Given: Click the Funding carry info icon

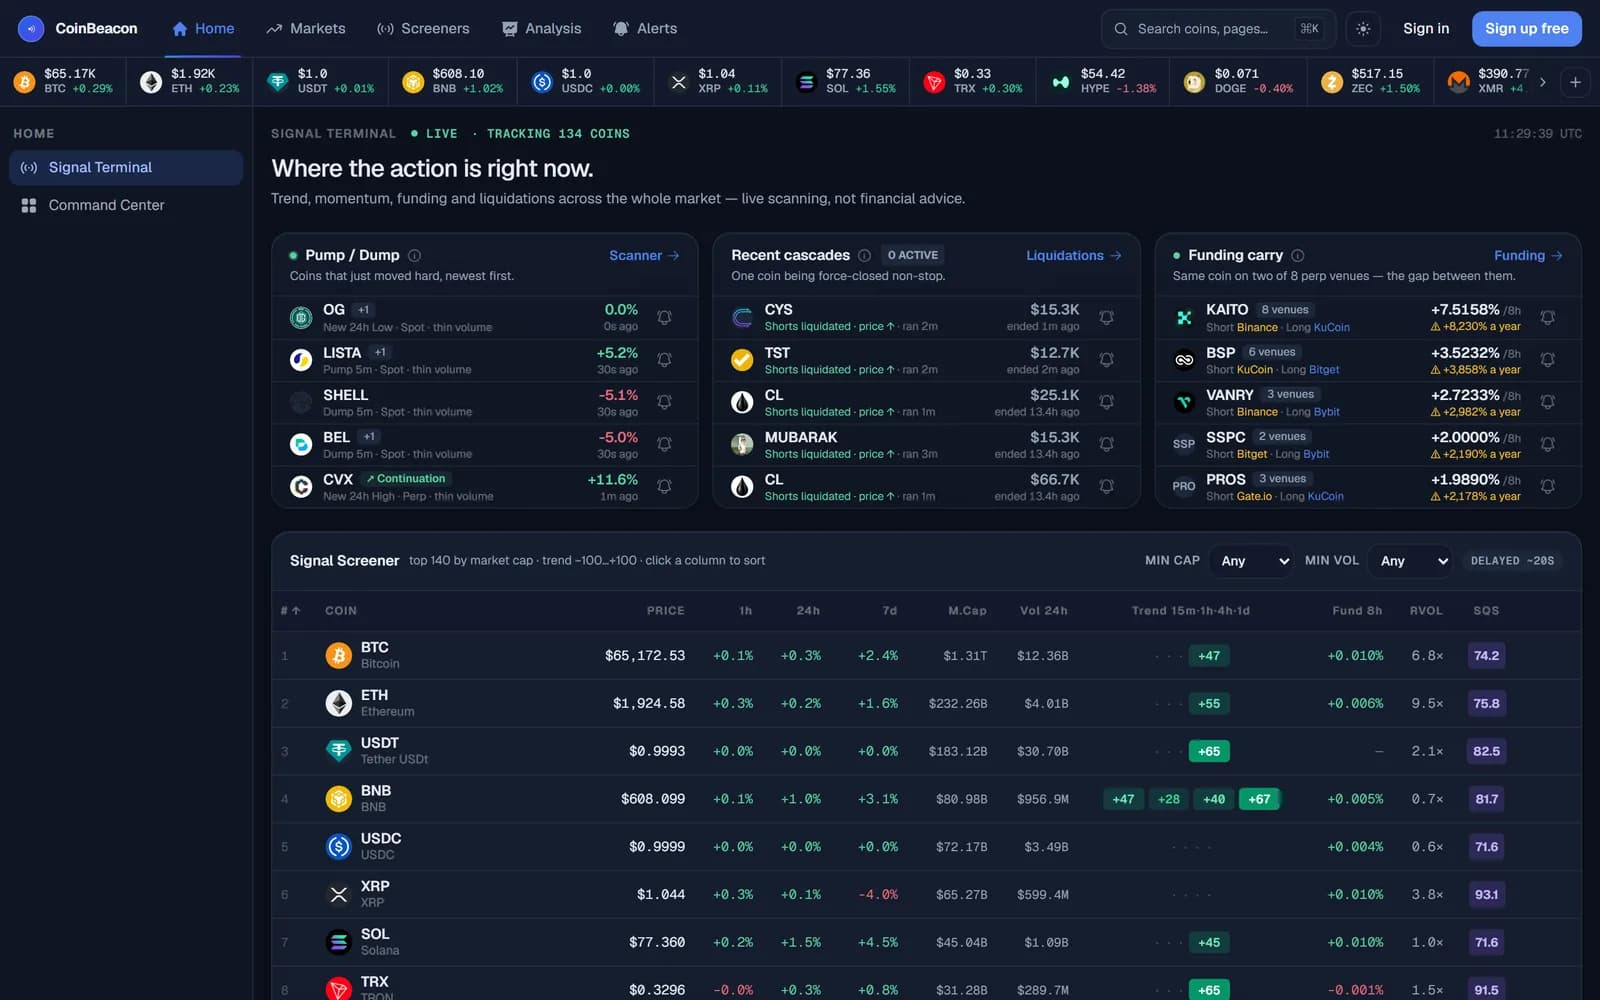Looking at the screenshot, I should click(1297, 255).
